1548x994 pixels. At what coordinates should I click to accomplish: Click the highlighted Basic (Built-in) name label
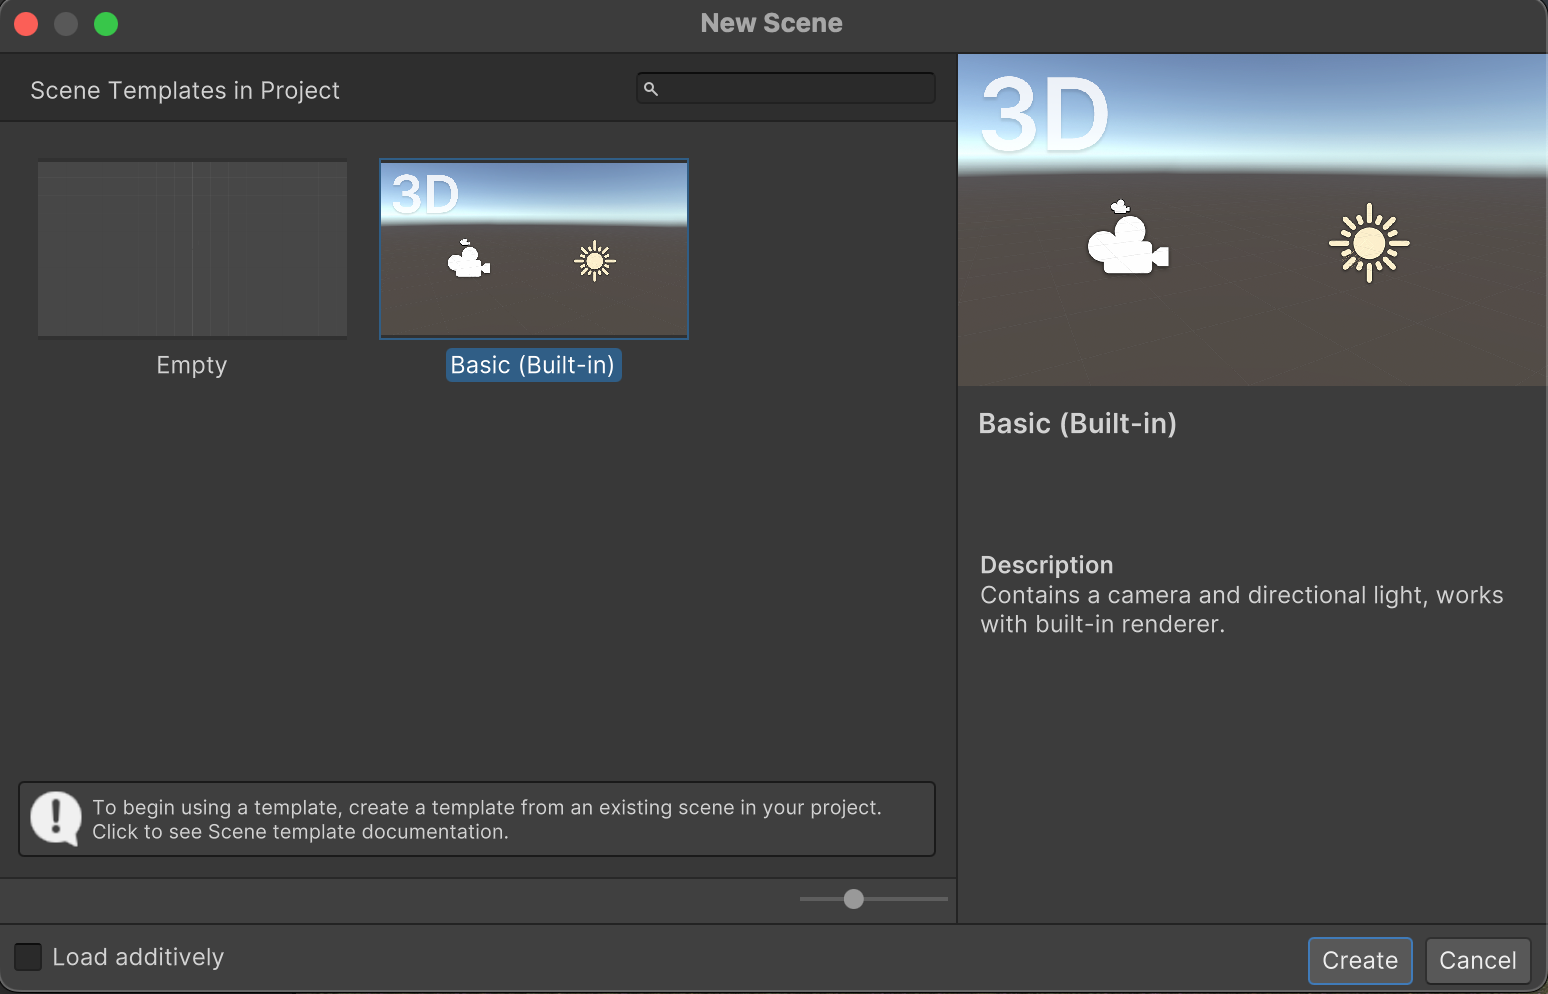click(x=533, y=365)
